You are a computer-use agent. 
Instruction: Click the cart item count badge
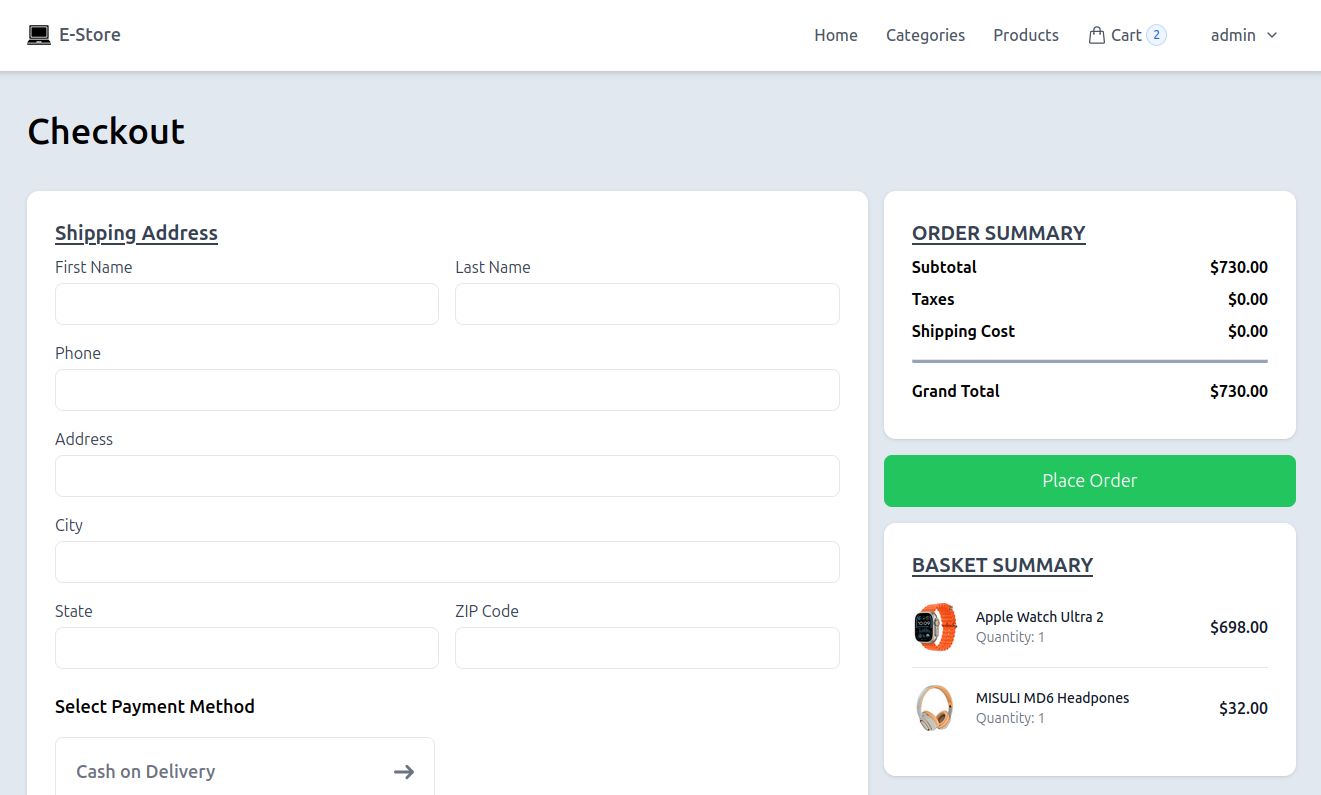click(1156, 35)
